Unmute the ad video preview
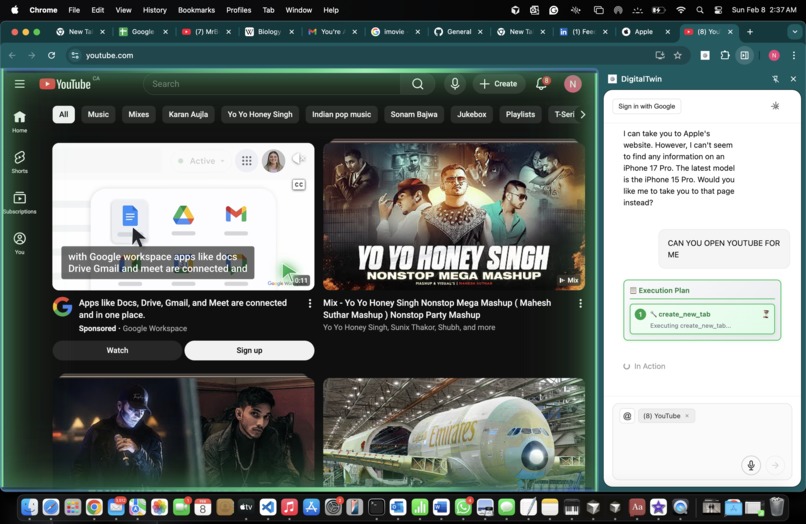This screenshot has width=806, height=524. 298,159
